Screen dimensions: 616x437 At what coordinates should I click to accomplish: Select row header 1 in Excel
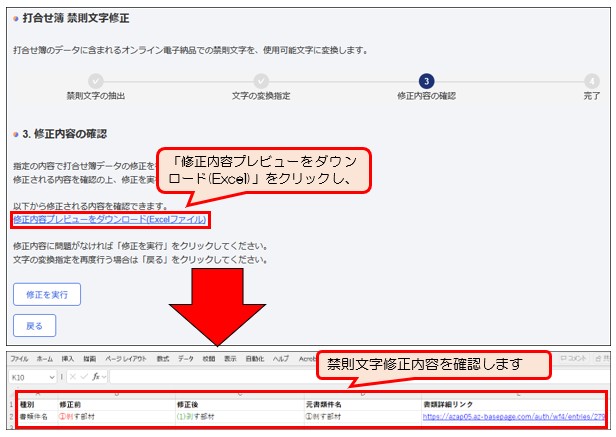[x=12, y=404]
